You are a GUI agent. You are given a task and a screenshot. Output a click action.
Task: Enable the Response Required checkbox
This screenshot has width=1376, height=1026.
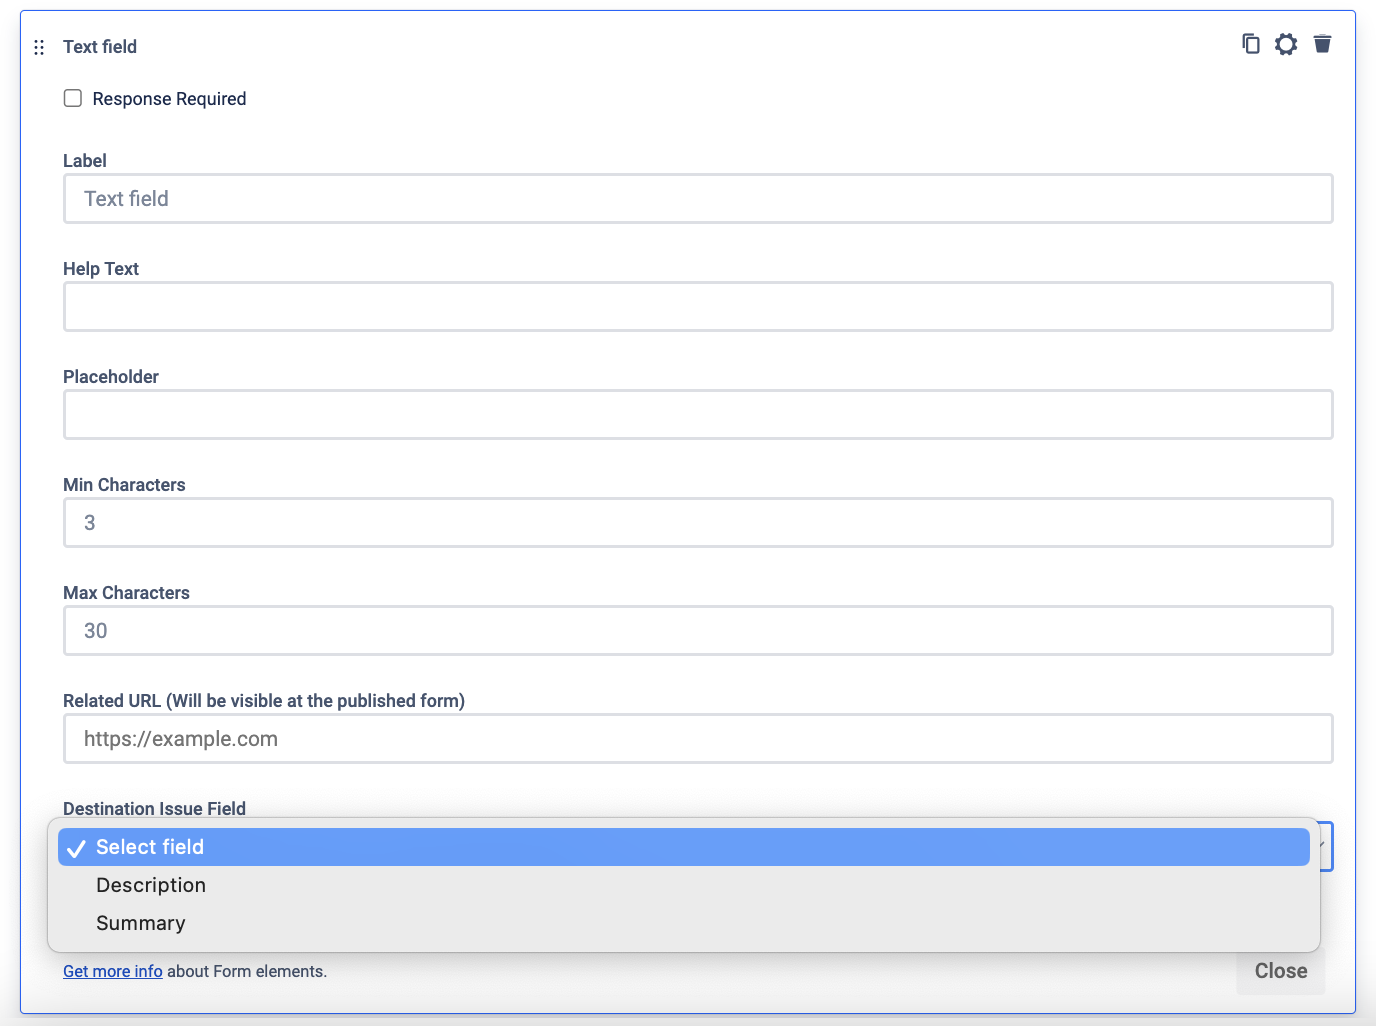point(72,98)
